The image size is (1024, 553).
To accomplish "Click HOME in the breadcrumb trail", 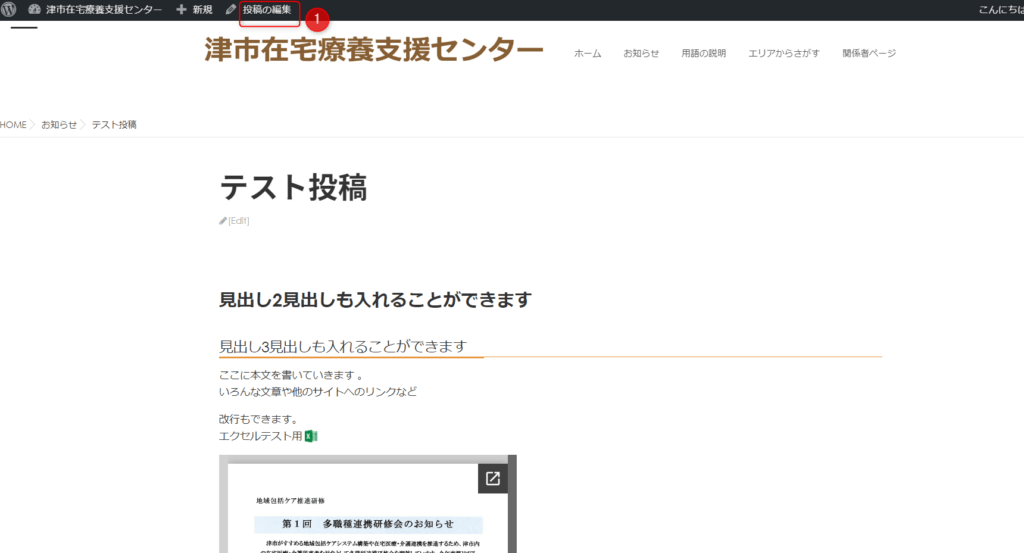I will click(13, 125).
